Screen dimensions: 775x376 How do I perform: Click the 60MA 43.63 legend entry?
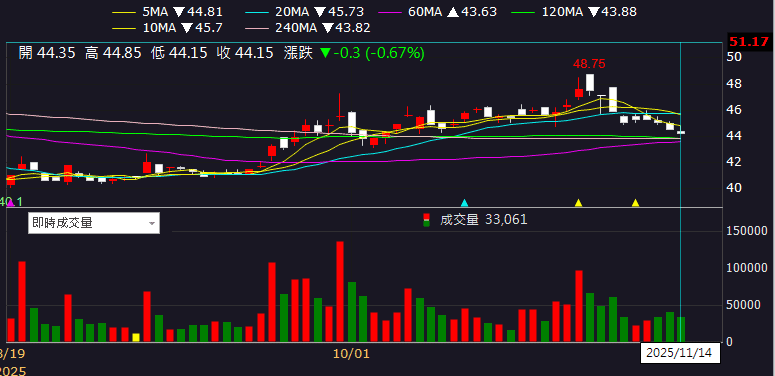coord(438,12)
